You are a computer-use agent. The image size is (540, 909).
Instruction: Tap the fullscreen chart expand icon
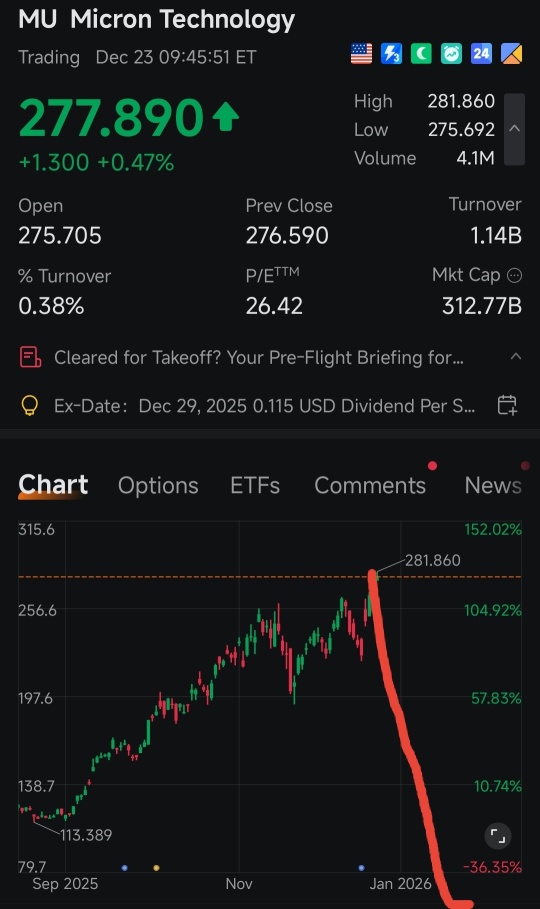pyautogui.click(x=498, y=836)
